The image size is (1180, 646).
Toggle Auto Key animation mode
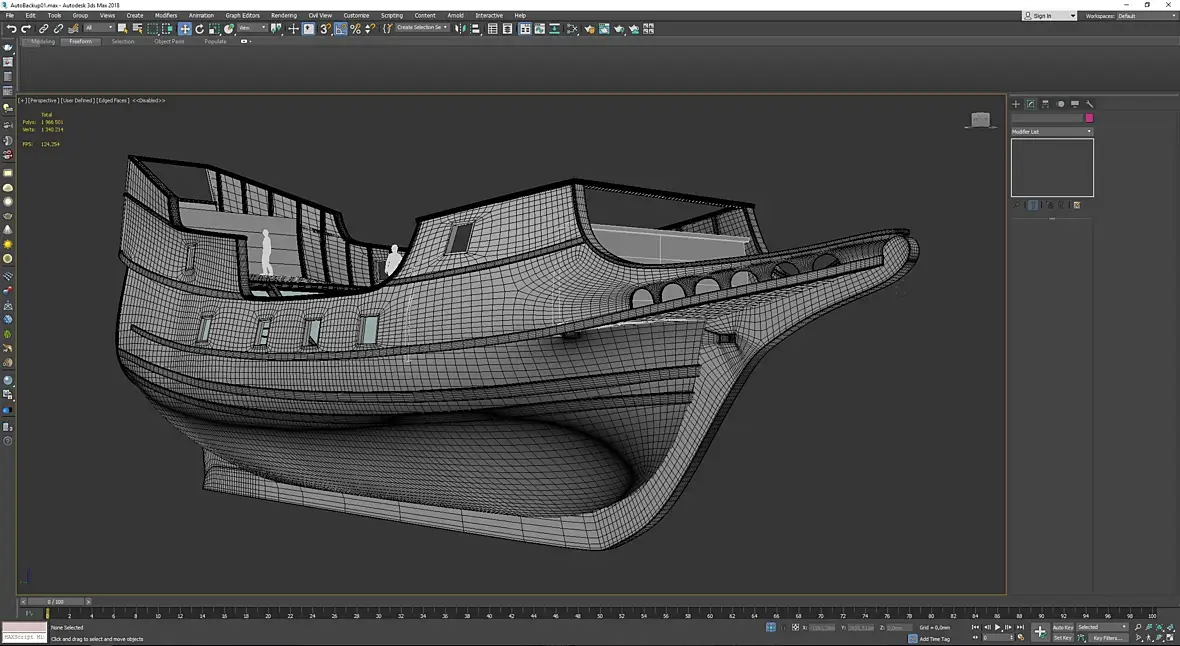pos(1062,627)
